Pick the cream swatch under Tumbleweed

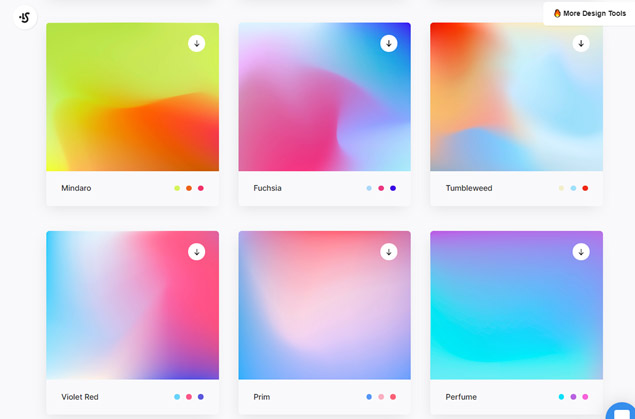click(x=561, y=188)
